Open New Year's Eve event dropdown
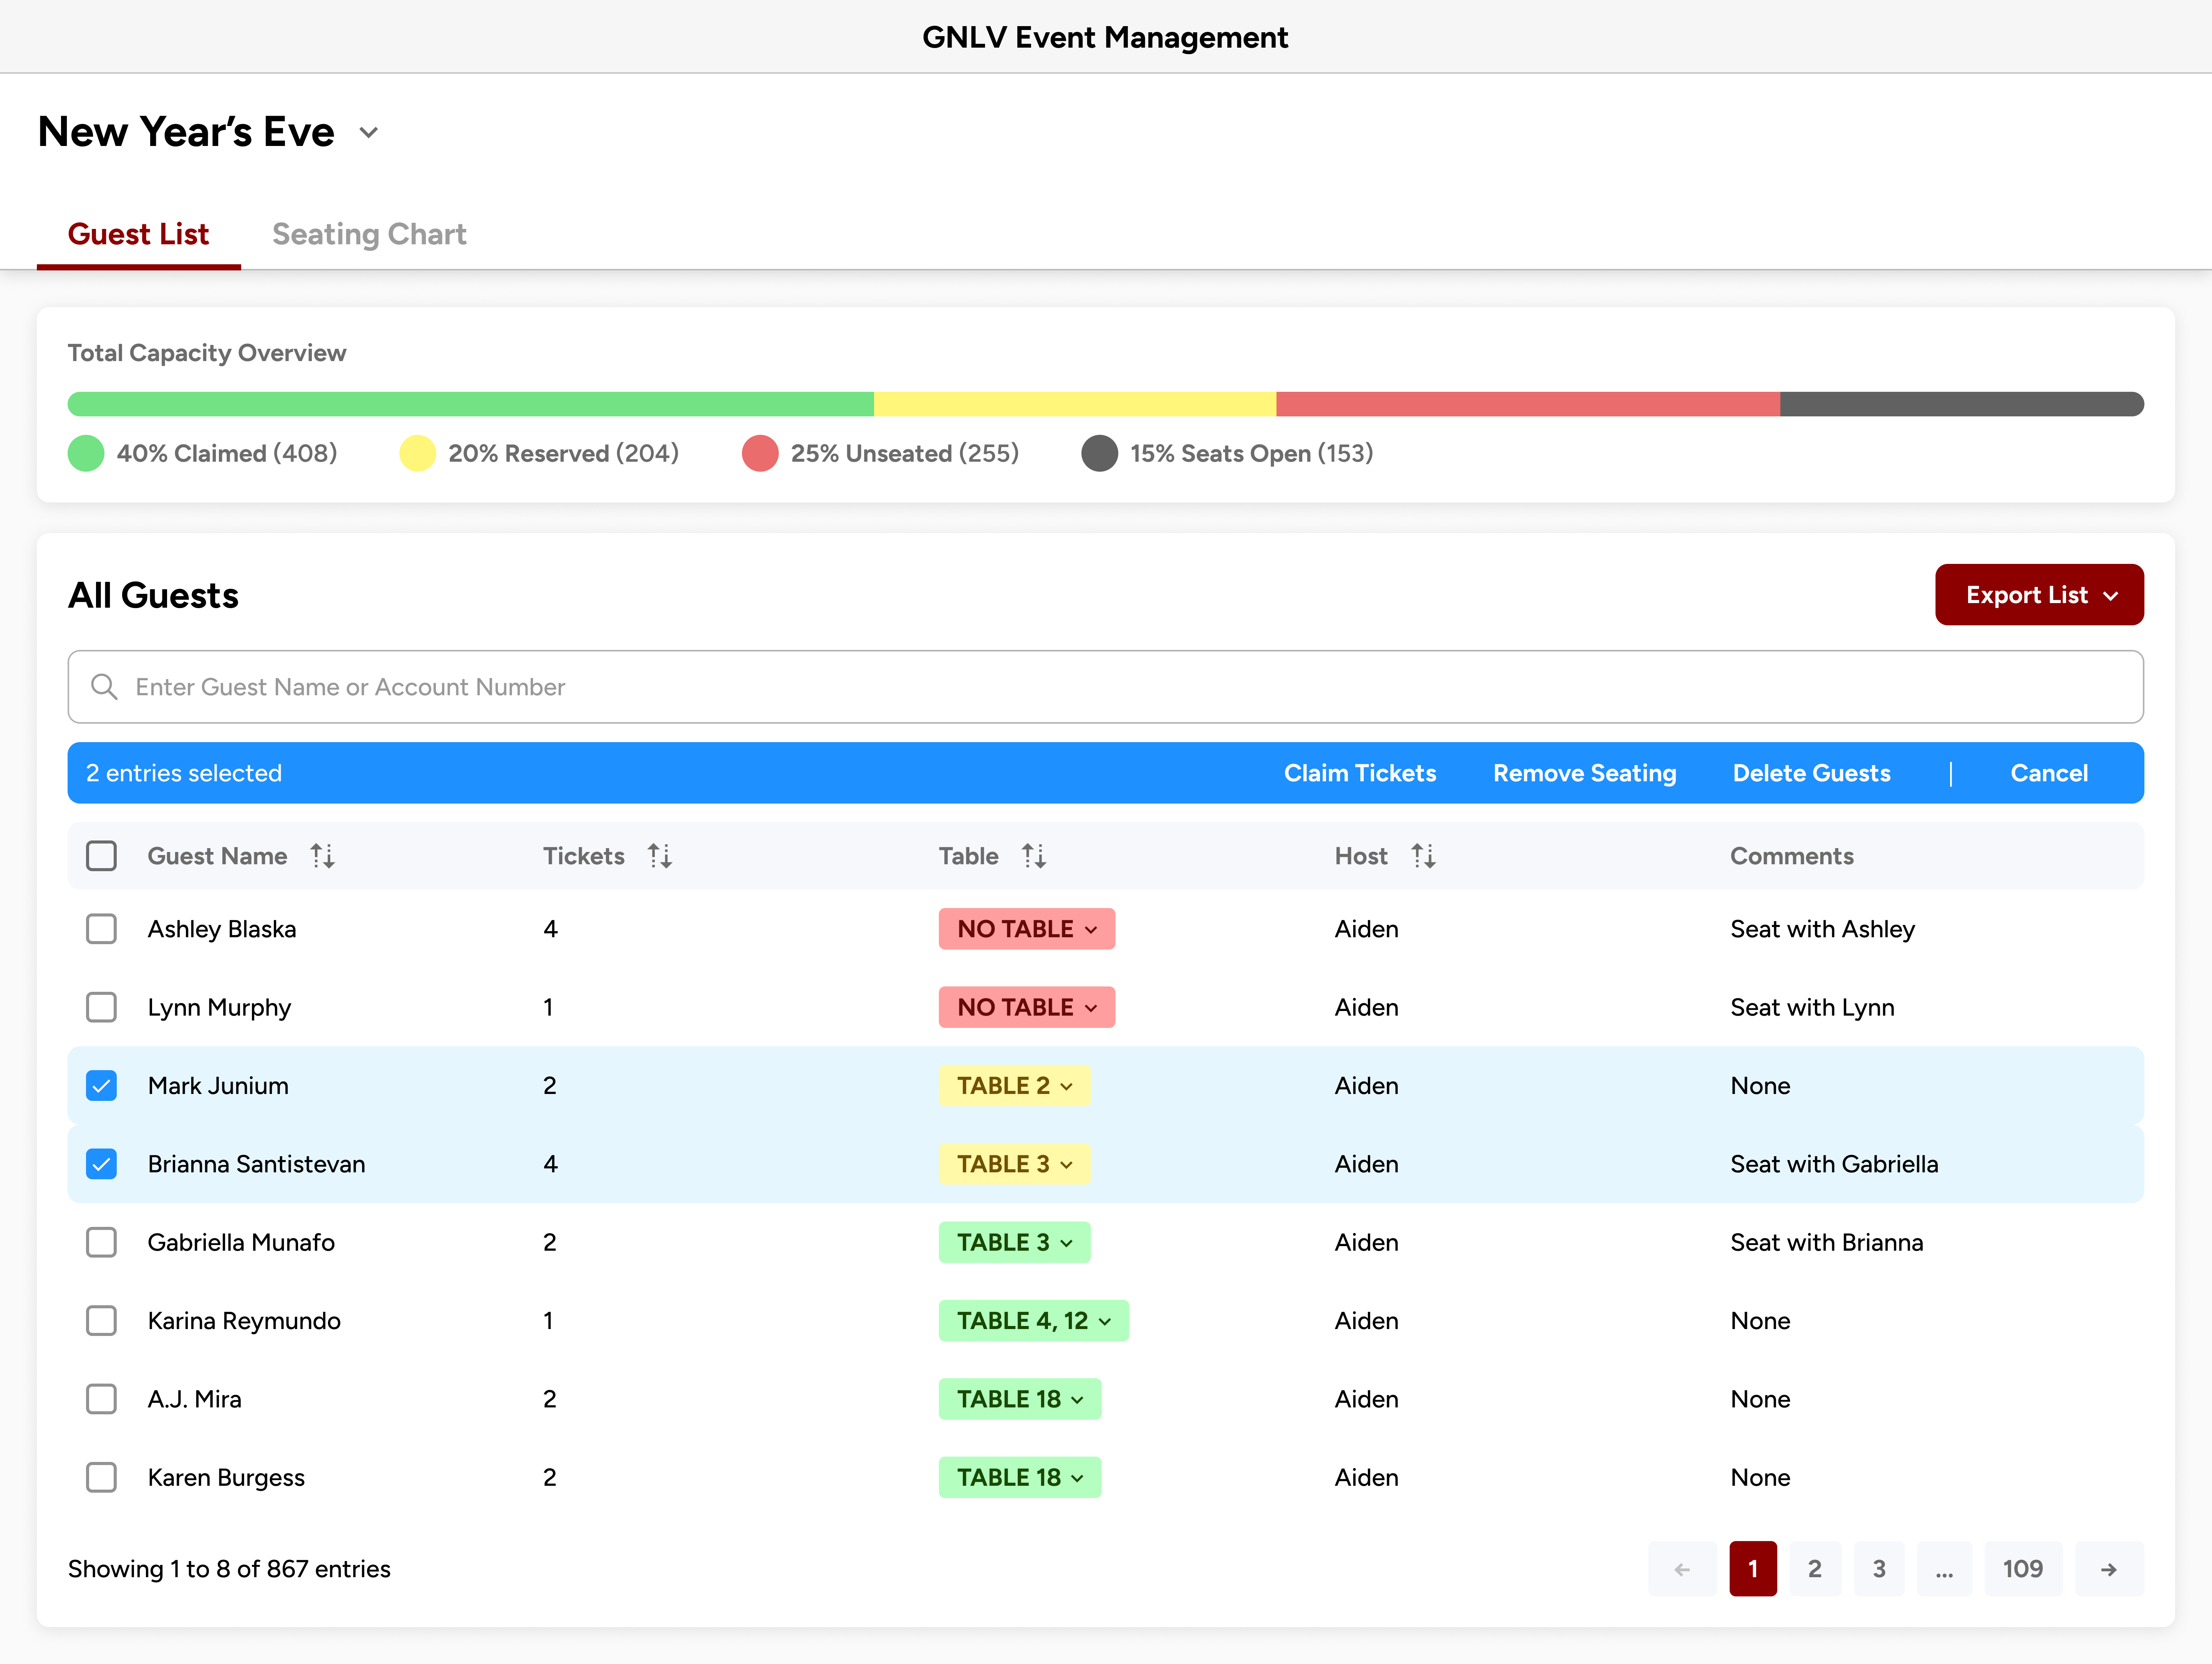Image resolution: width=2212 pixels, height=1664 pixels. click(x=369, y=133)
